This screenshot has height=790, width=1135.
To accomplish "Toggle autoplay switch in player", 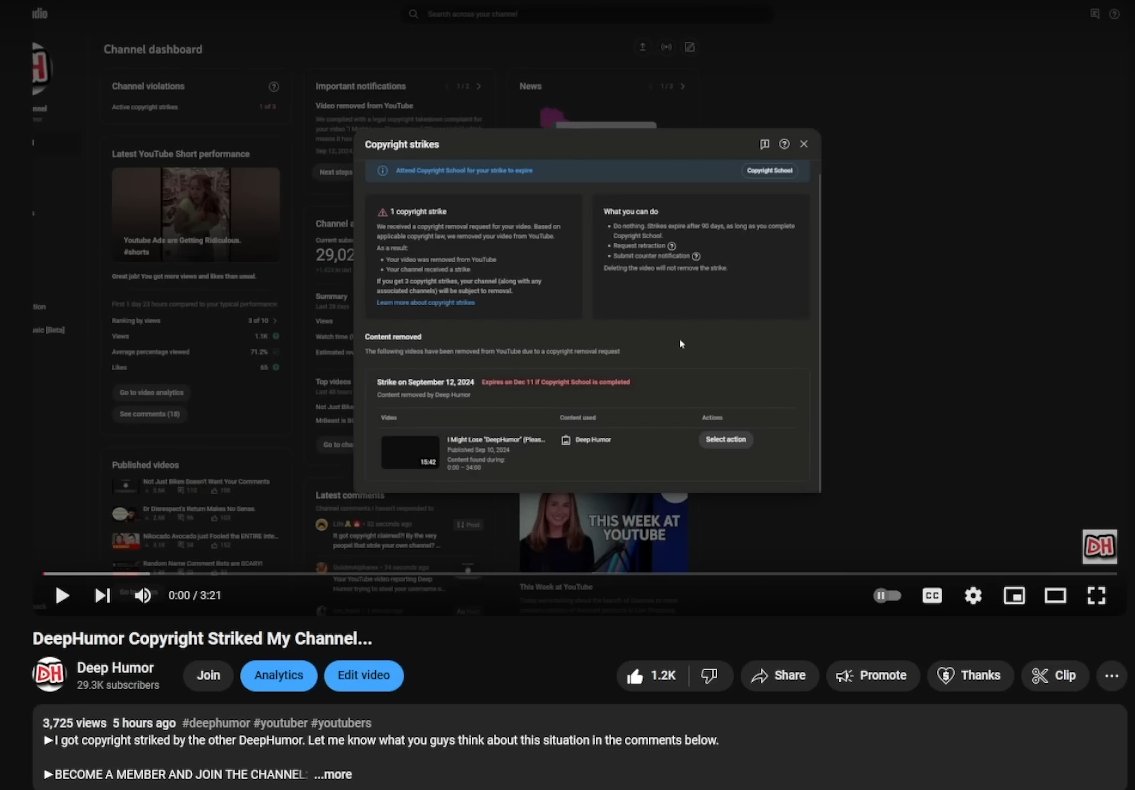I will pyautogui.click(x=887, y=595).
